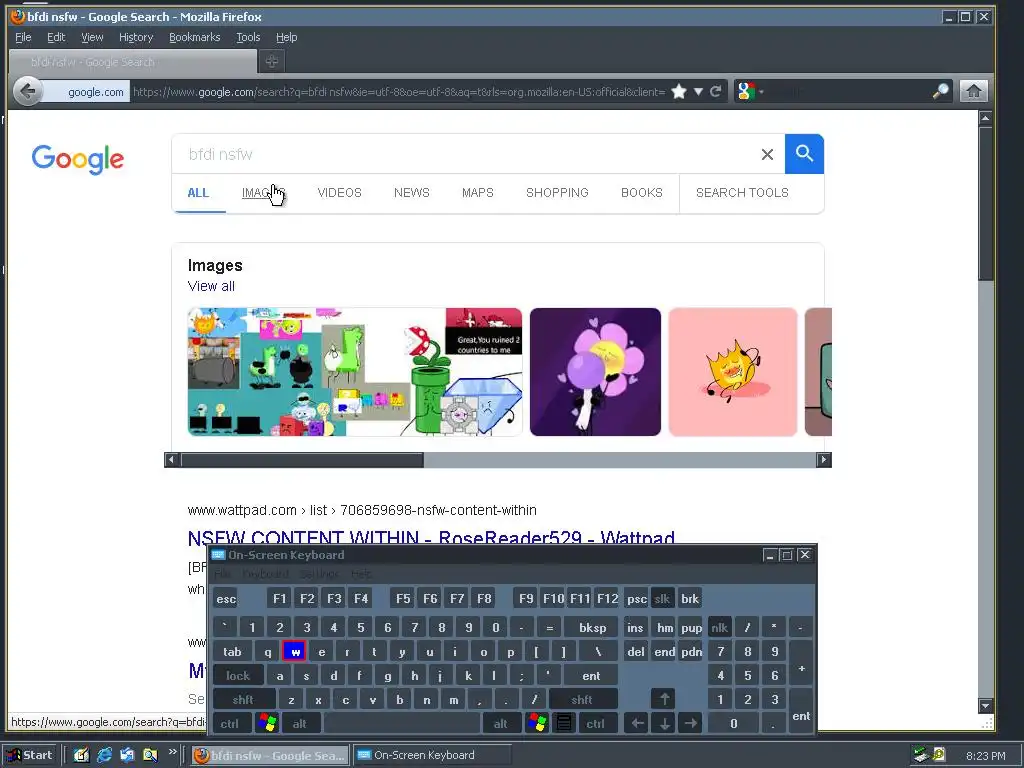
Task: Click the right arrow key on keyboard
Action: click(x=690, y=723)
